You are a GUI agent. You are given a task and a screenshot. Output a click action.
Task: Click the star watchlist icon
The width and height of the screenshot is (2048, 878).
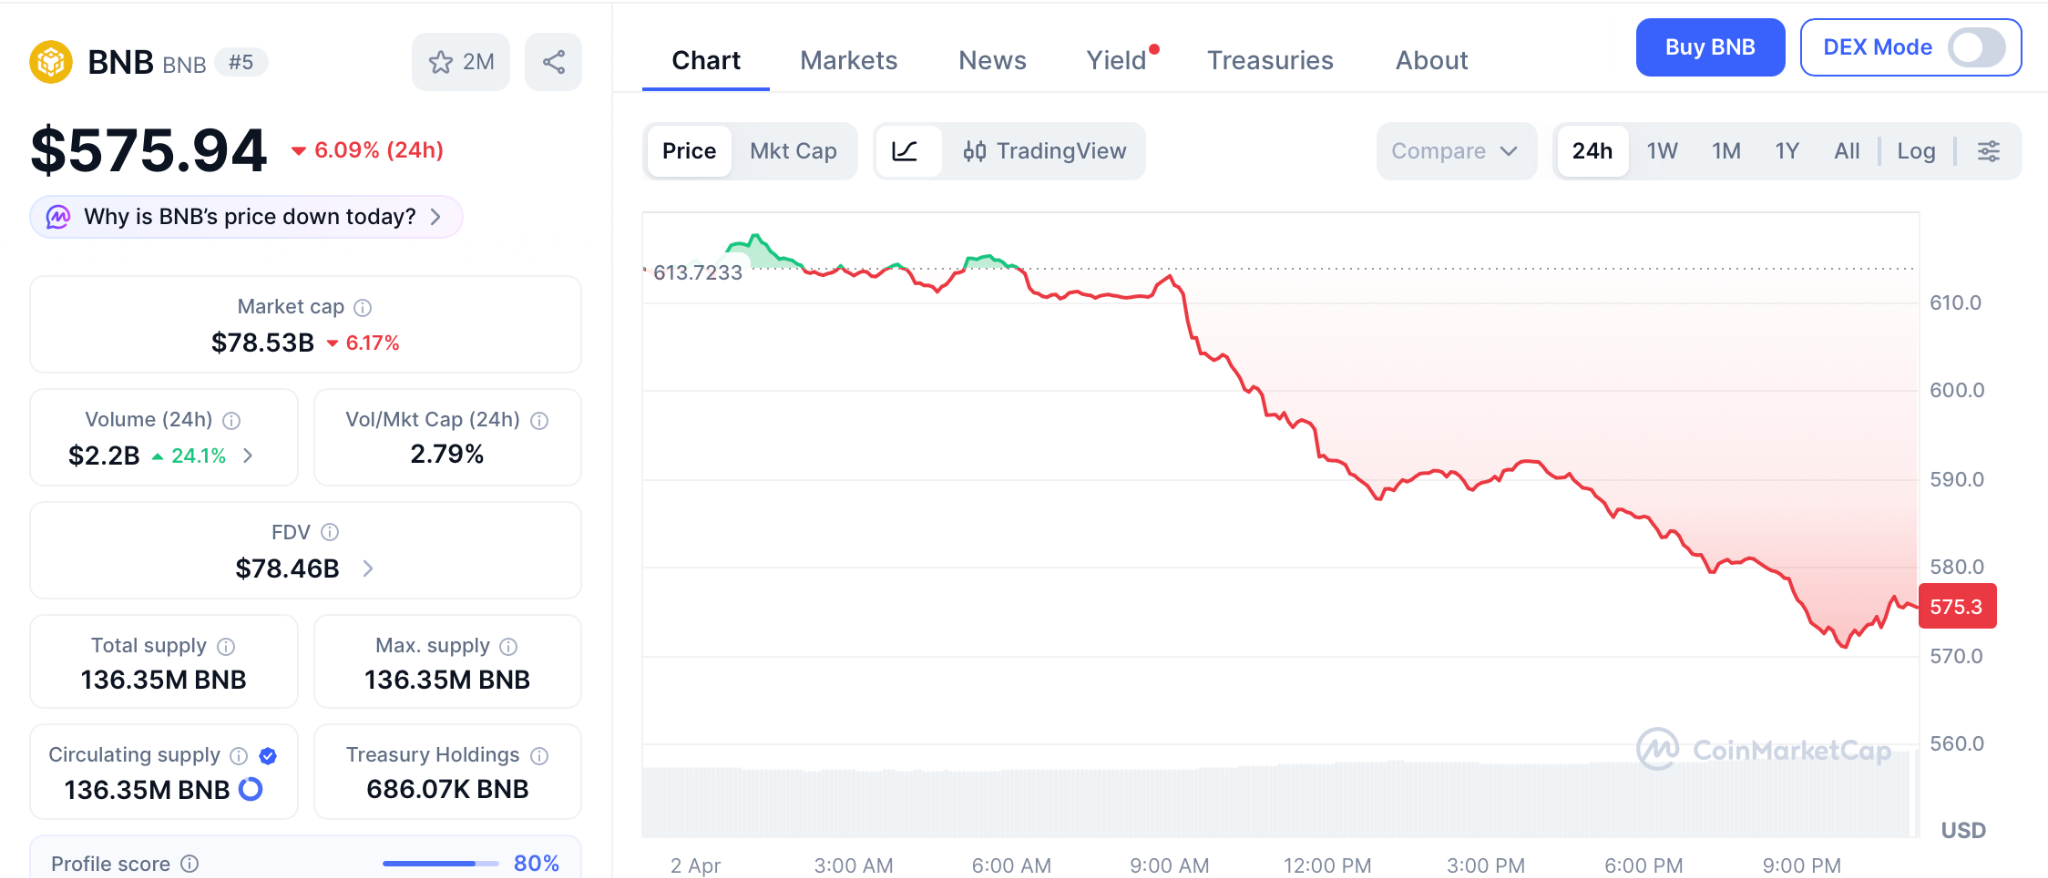[x=441, y=62]
